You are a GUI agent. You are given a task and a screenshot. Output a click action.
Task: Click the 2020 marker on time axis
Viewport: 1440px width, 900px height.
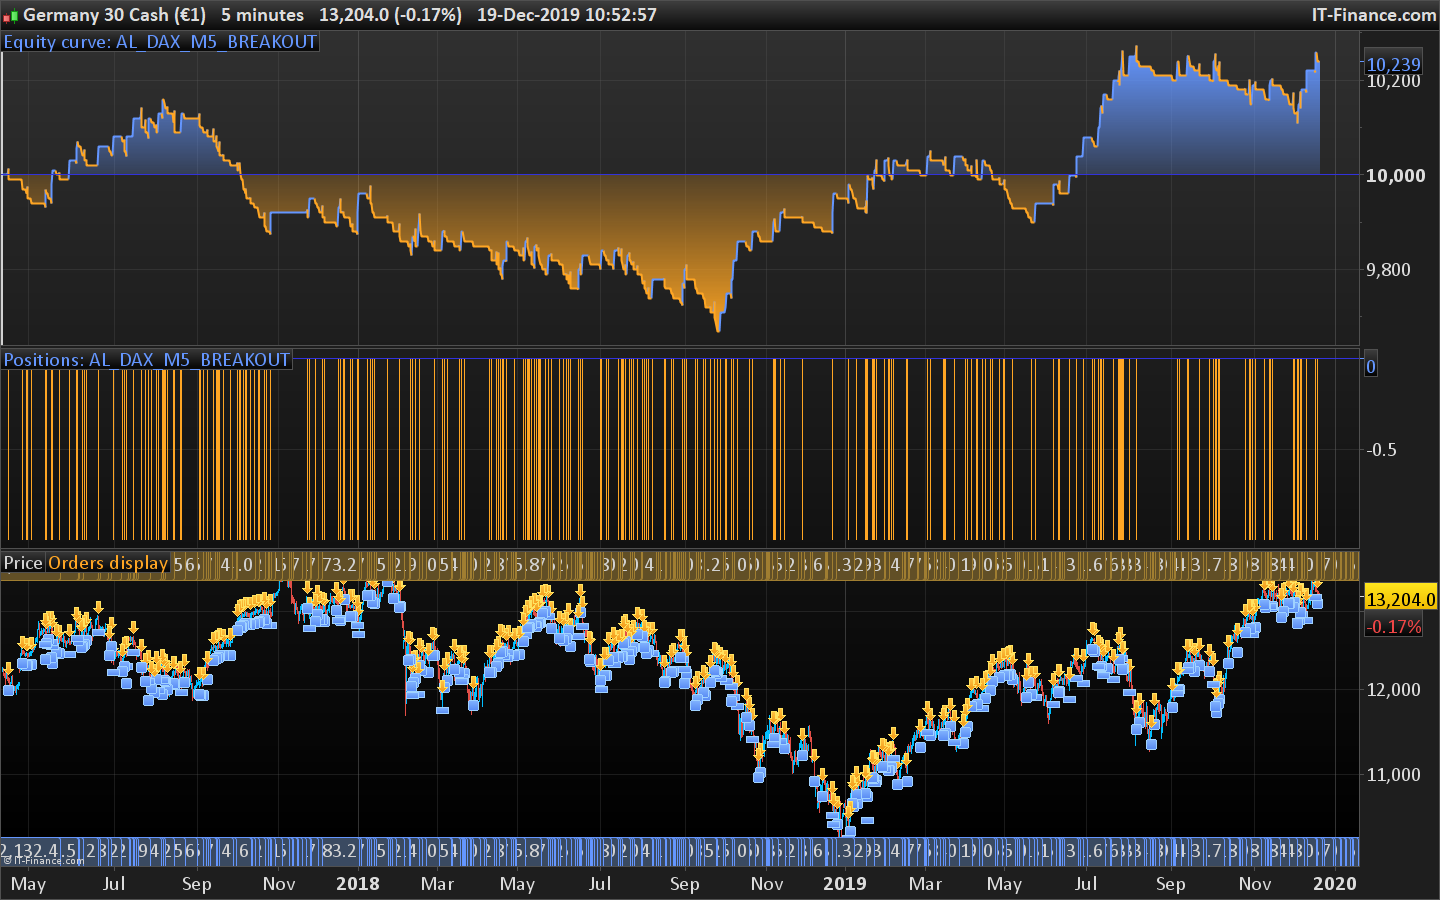coord(1335,884)
